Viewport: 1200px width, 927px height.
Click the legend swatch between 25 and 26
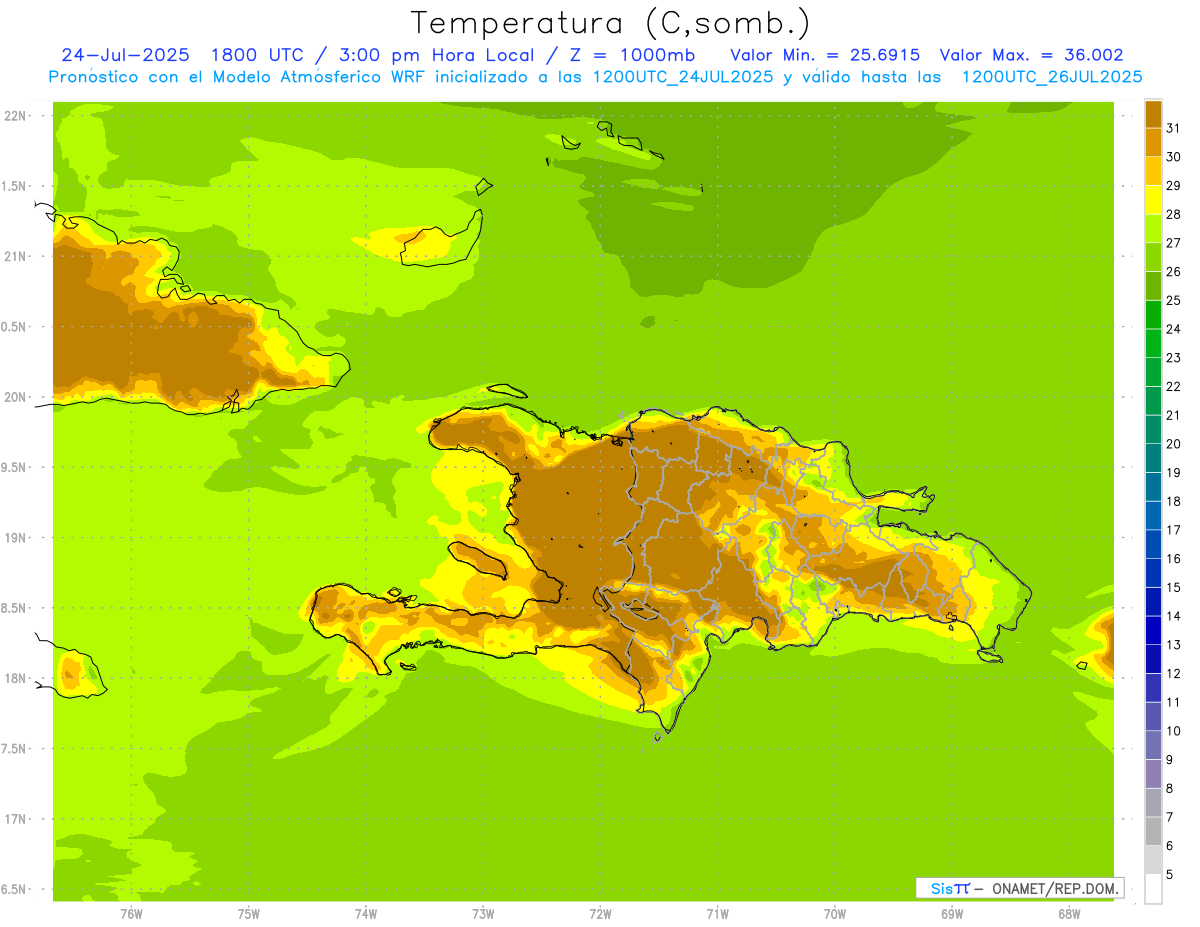[x=1153, y=286]
